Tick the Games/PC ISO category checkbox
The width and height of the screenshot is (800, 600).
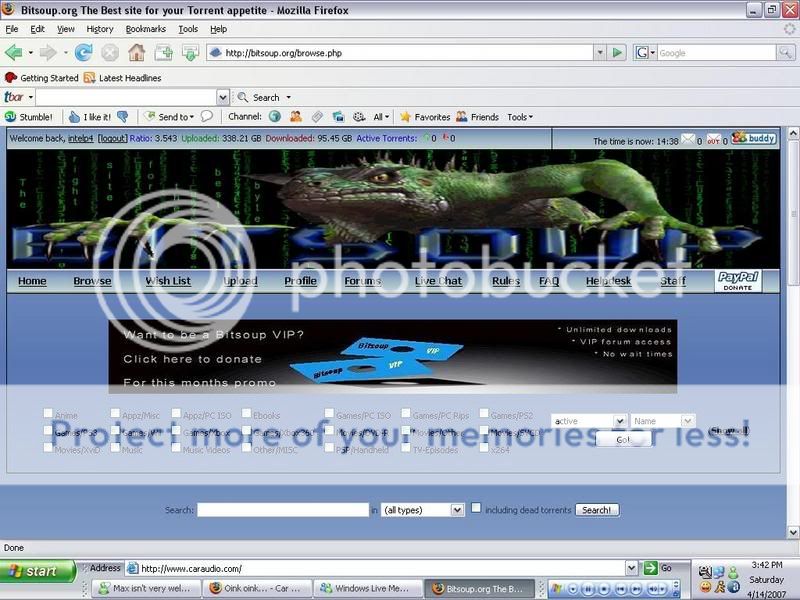[329, 413]
